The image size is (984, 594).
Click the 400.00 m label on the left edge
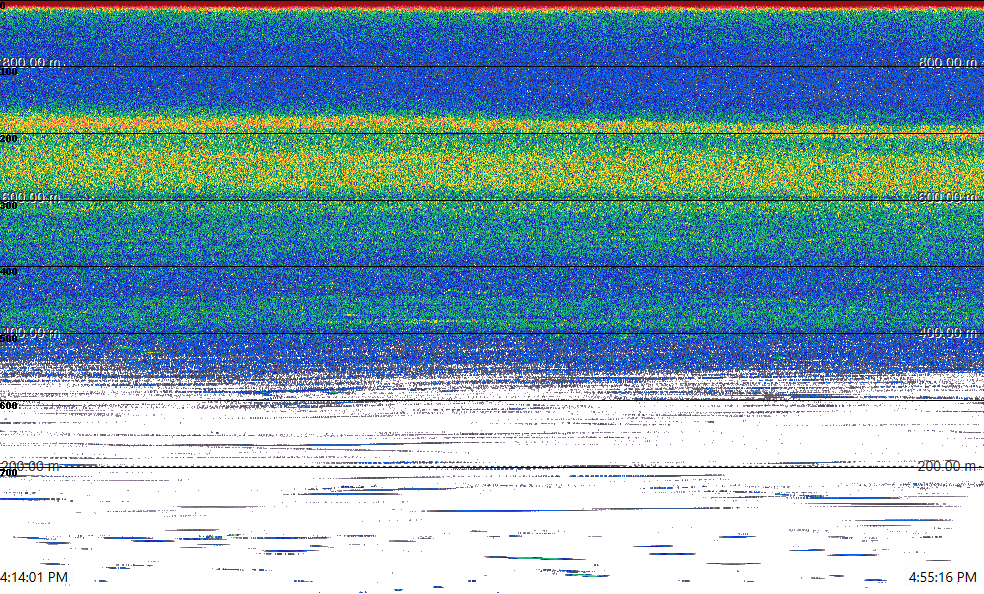30,332
